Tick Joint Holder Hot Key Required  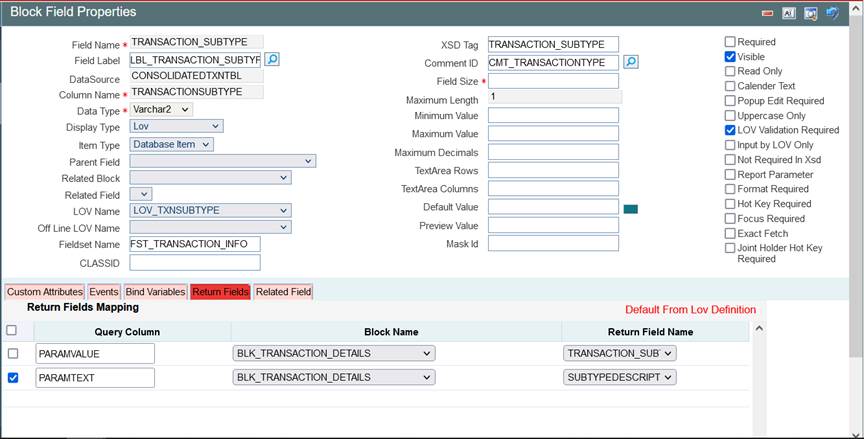coord(730,248)
